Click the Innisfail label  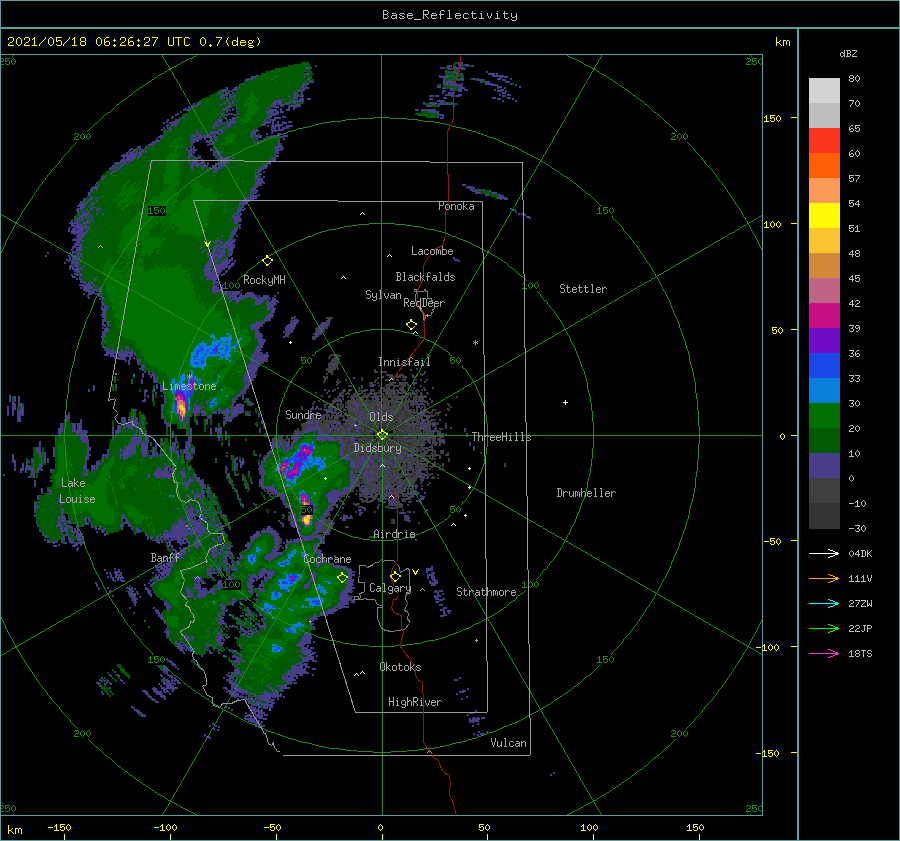[404, 362]
